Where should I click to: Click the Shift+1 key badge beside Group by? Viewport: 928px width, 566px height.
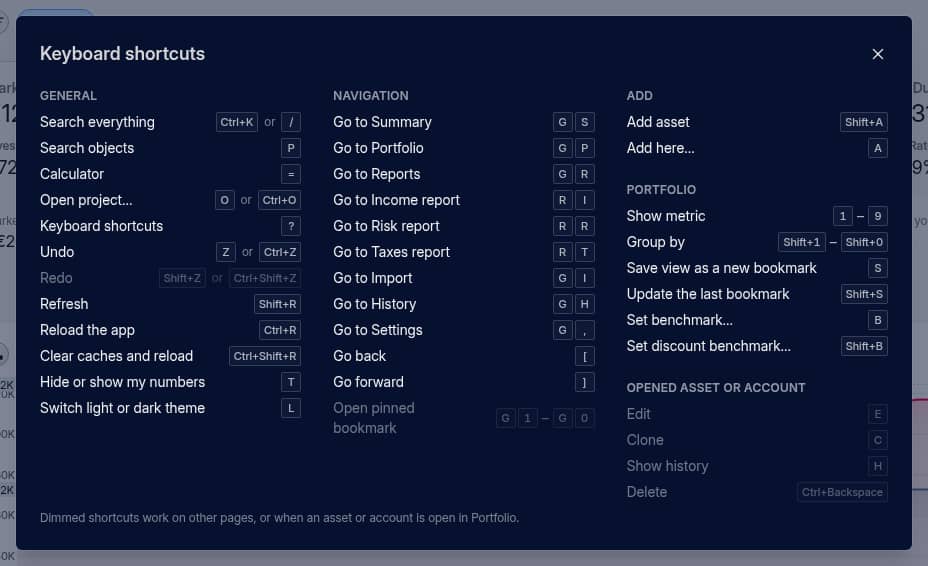[x=801, y=242]
